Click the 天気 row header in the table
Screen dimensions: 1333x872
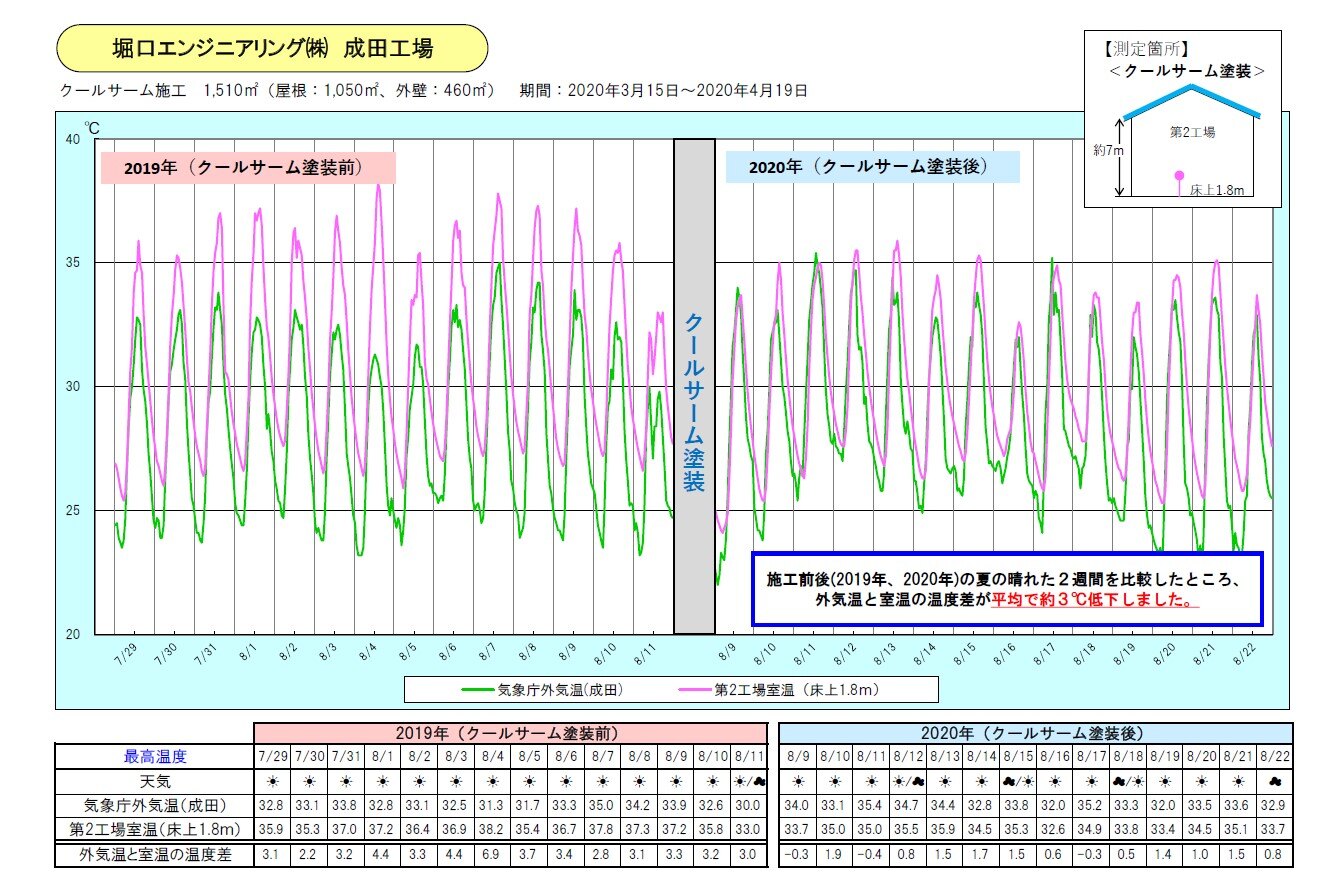(x=154, y=781)
